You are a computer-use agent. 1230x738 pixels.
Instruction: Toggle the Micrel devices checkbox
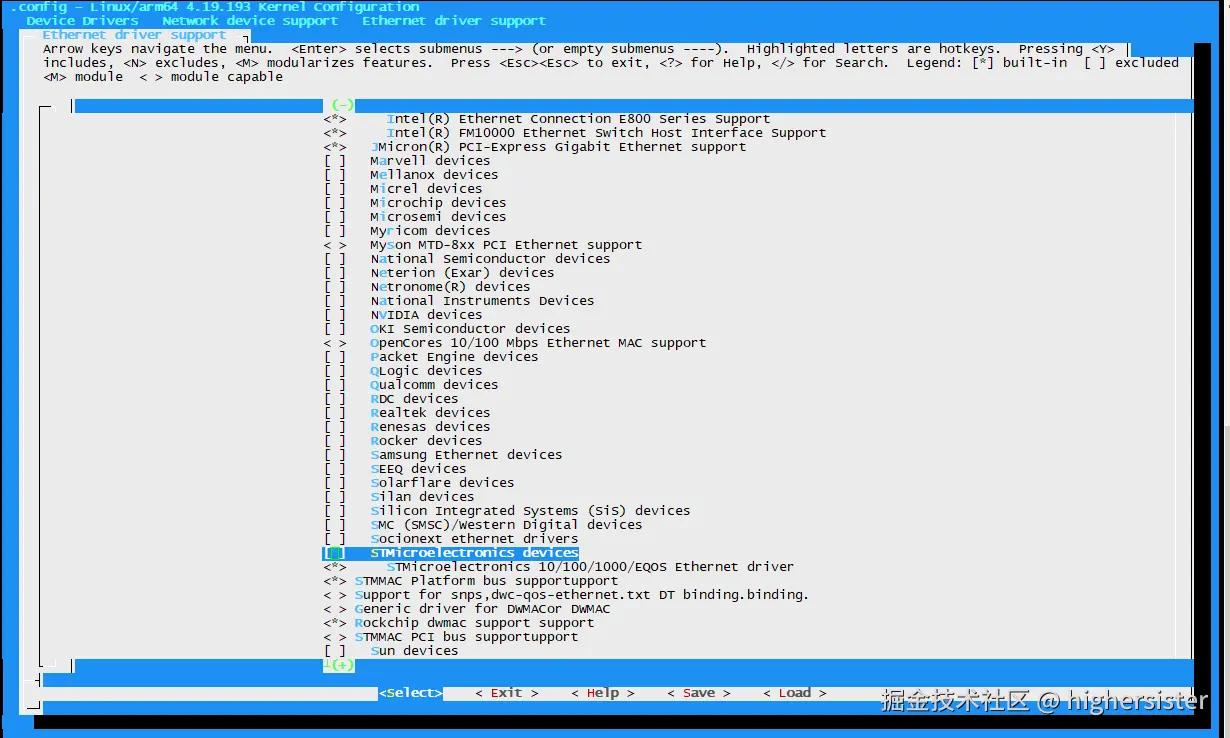(x=335, y=188)
